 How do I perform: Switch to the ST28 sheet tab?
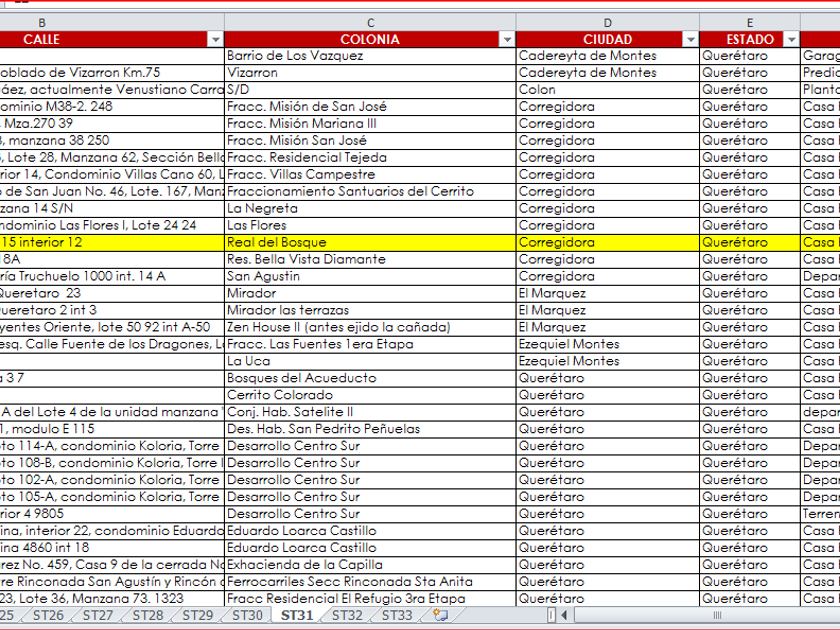point(148,615)
